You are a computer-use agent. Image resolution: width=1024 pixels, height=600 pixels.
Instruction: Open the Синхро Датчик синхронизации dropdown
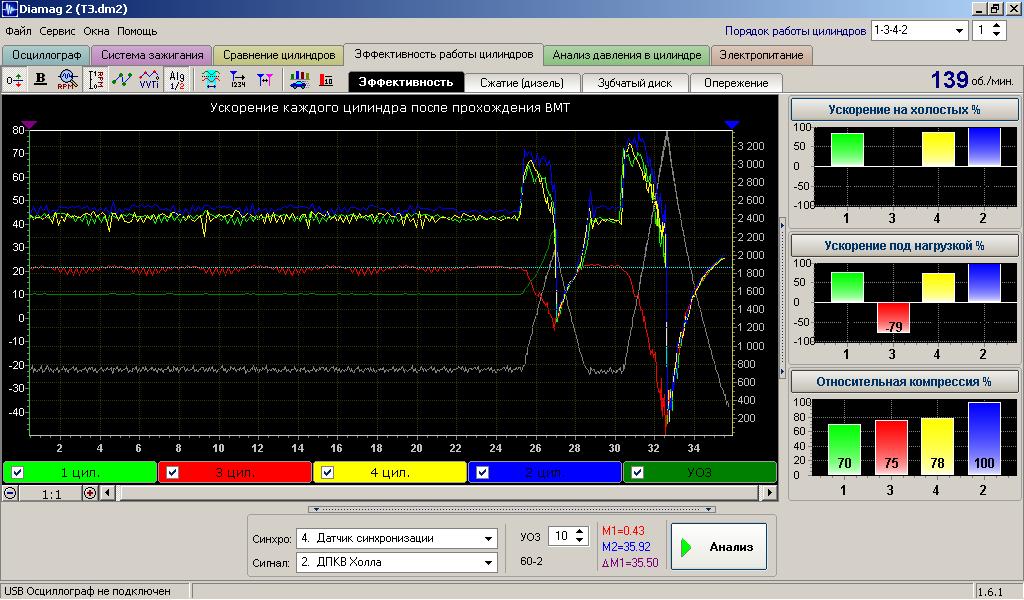tap(488, 539)
